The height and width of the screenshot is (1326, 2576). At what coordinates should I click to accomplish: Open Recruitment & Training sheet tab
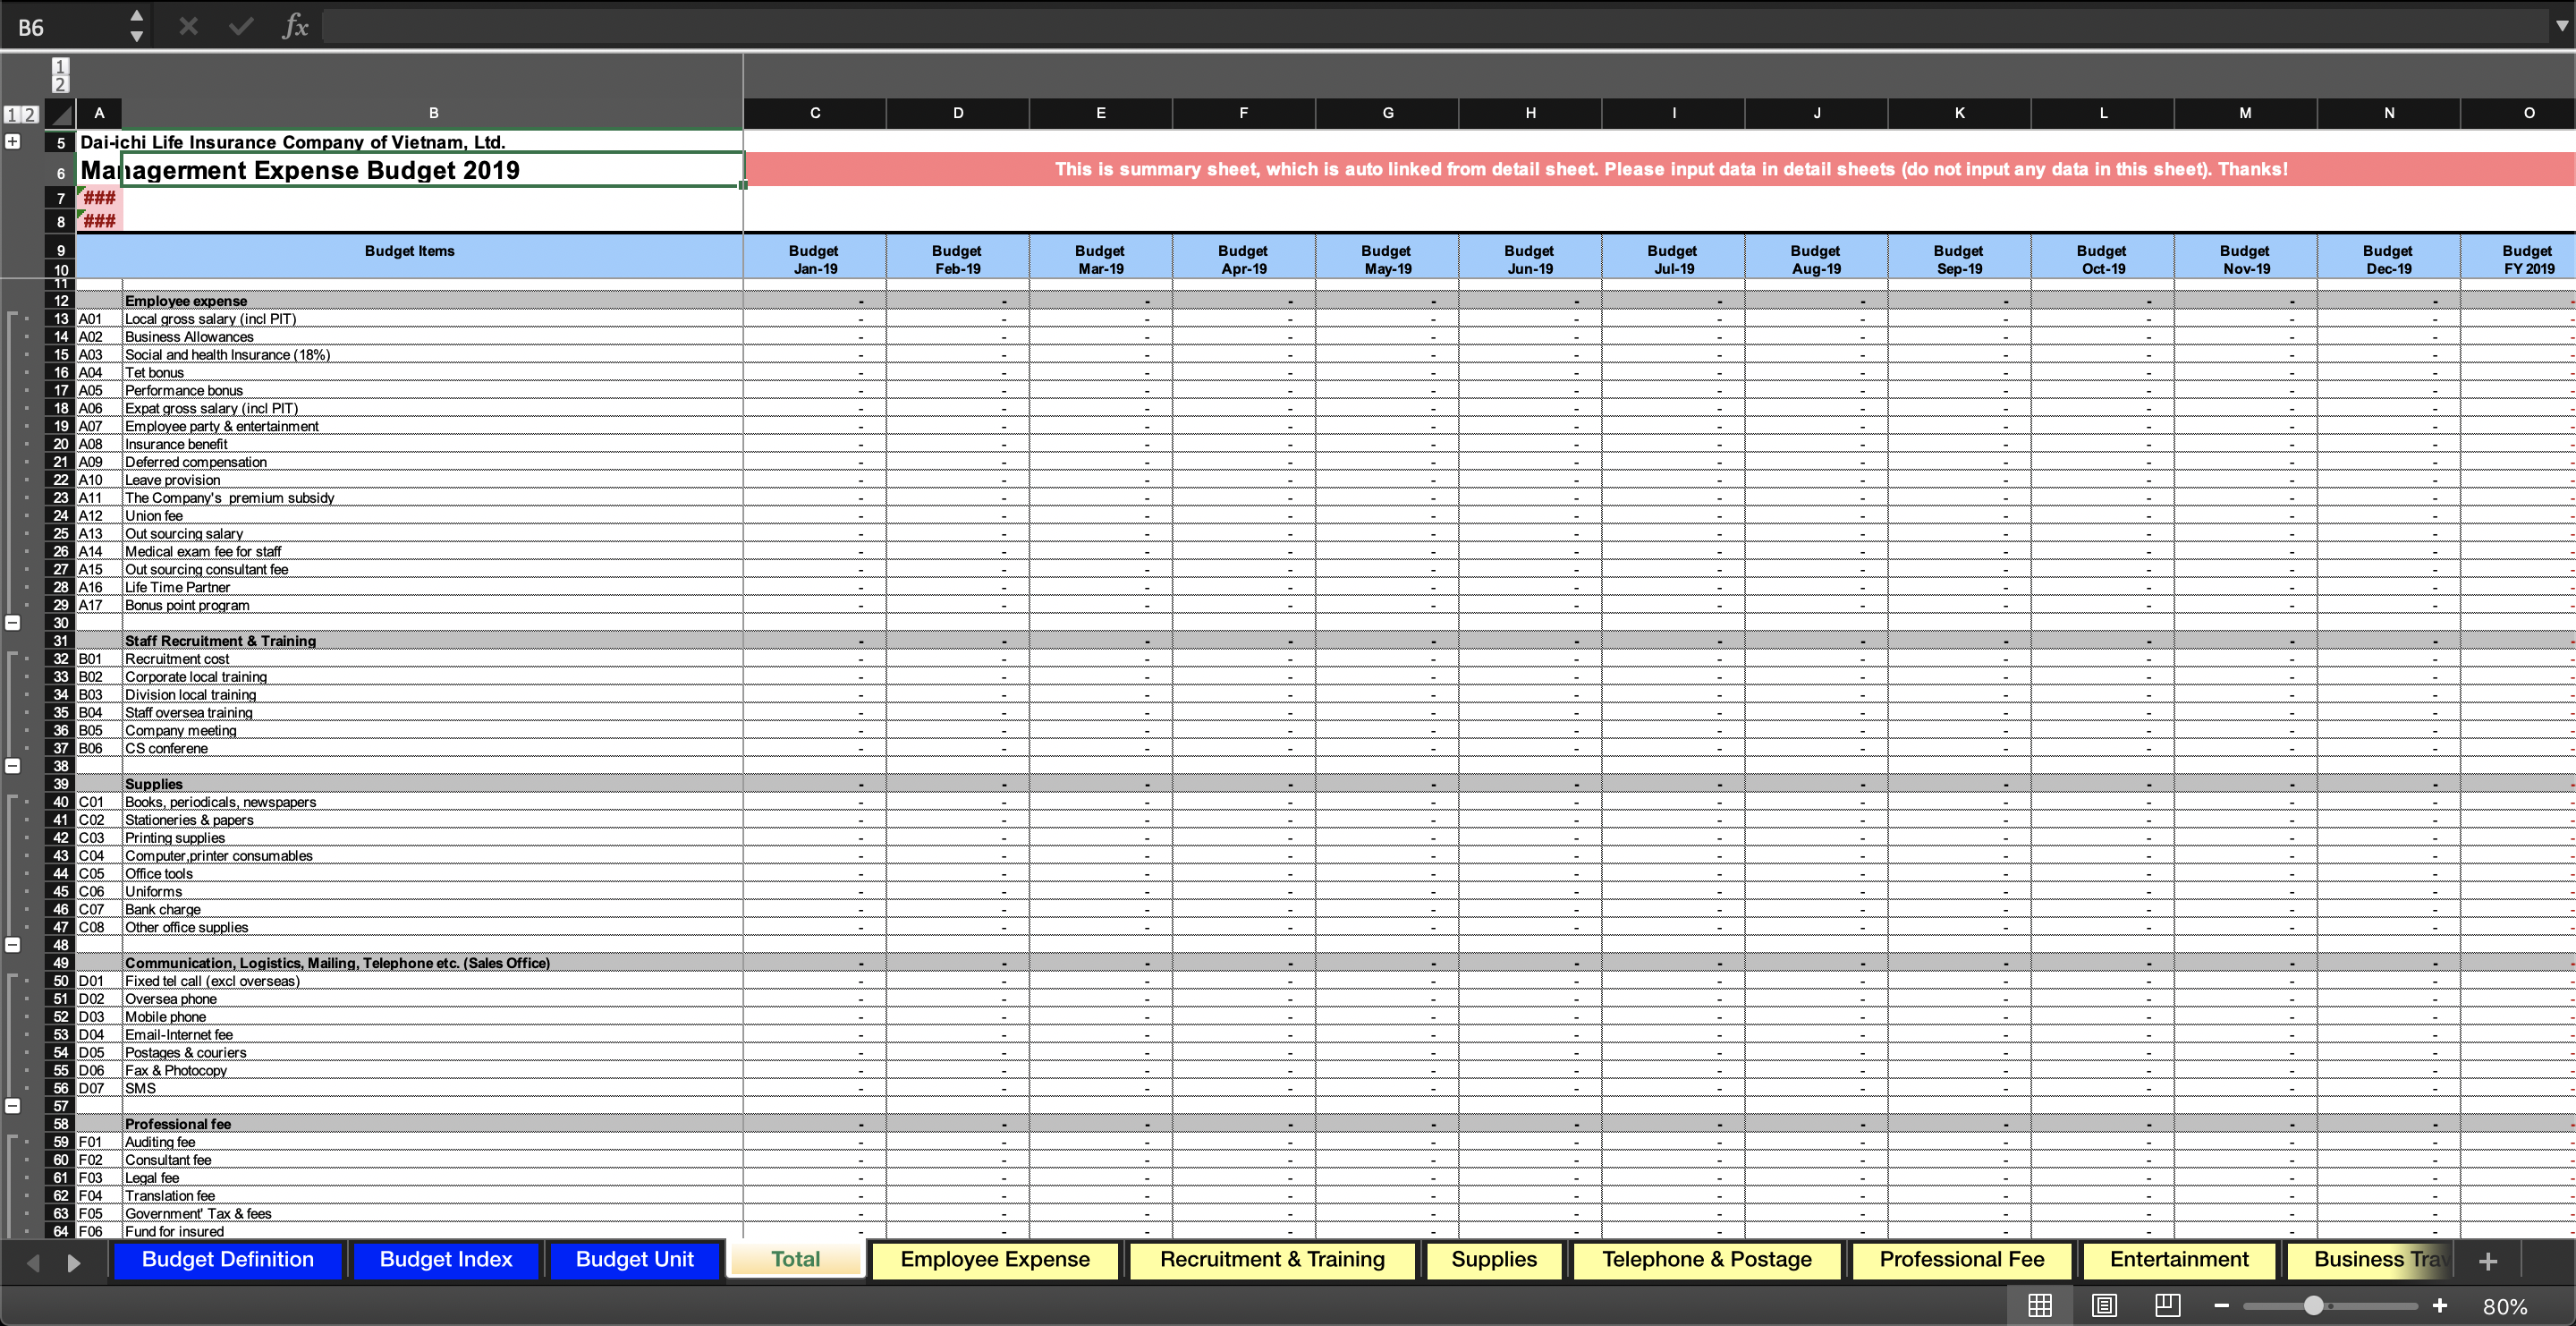click(1272, 1260)
